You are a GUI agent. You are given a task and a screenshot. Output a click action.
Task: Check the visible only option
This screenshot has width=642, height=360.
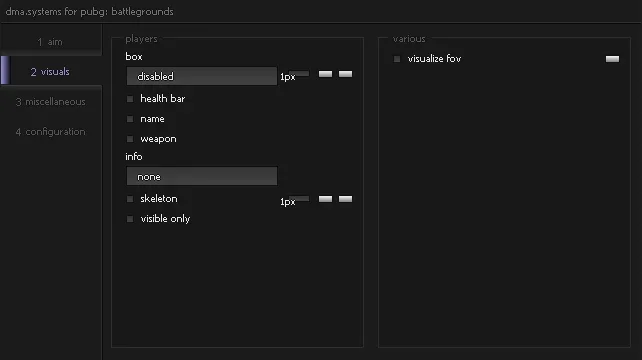tap(130, 219)
